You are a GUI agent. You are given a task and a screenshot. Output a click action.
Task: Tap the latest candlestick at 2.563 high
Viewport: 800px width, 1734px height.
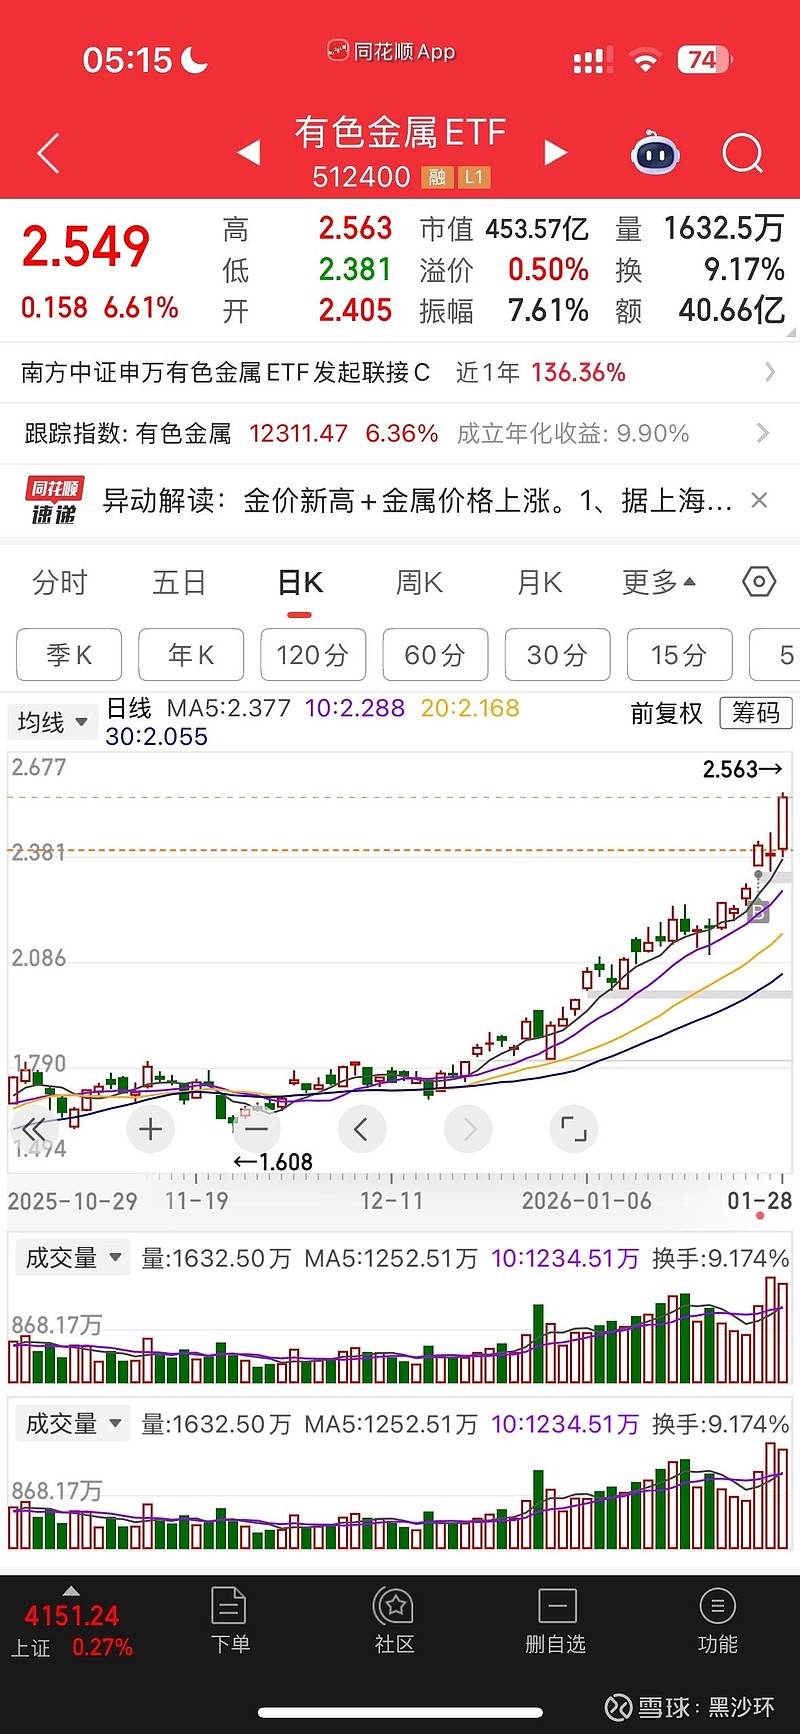[783, 823]
